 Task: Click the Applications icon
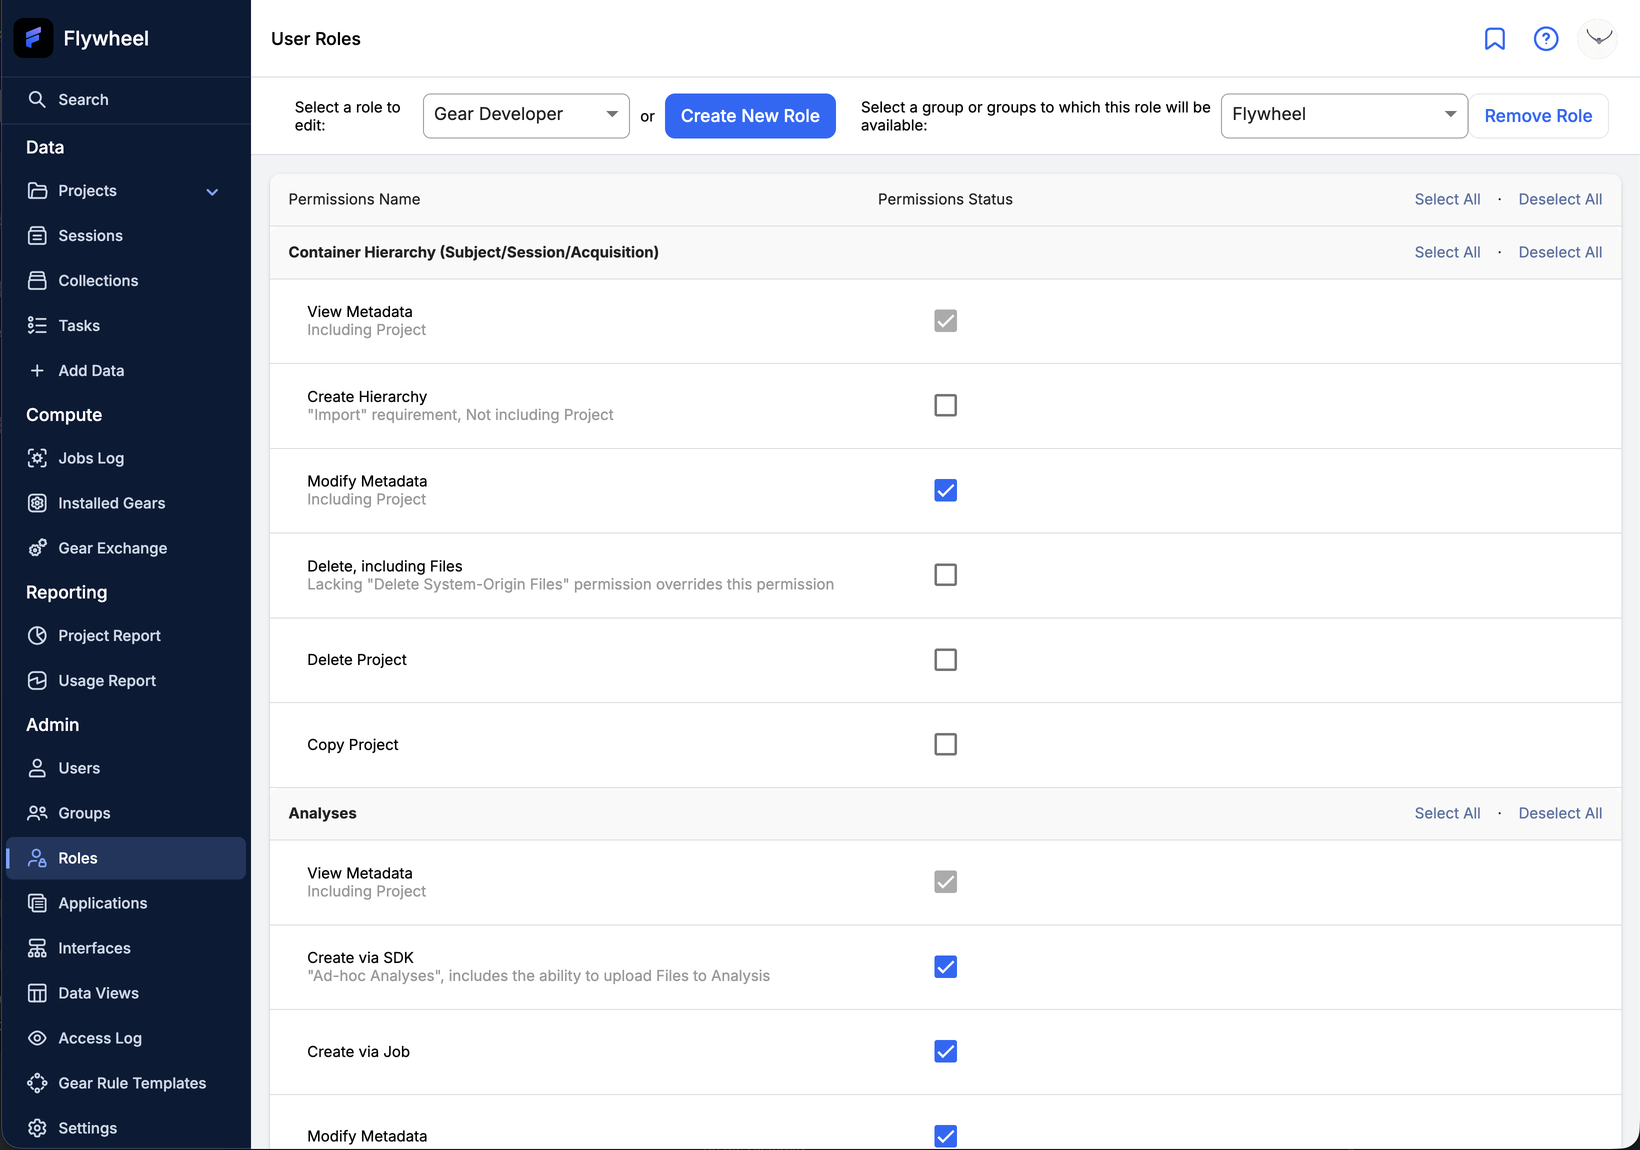click(x=37, y=903)
